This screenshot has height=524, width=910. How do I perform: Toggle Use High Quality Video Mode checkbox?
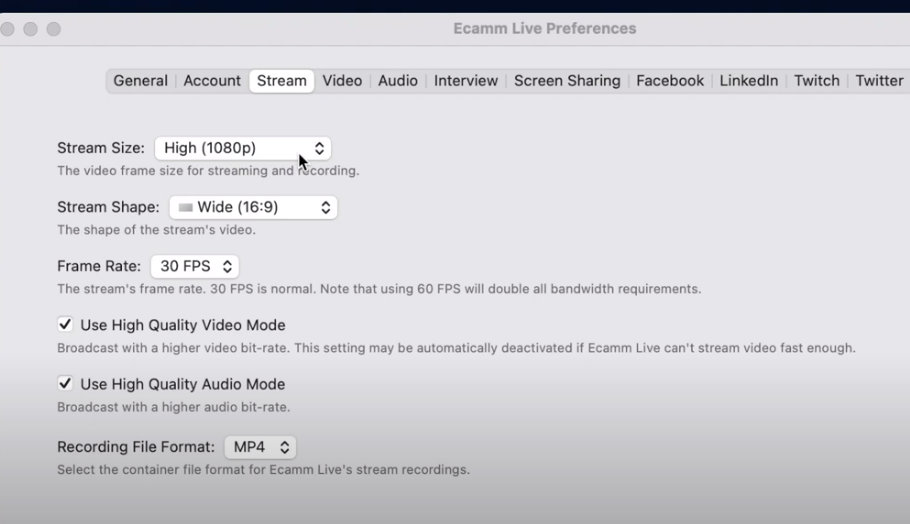coord(65,324)
